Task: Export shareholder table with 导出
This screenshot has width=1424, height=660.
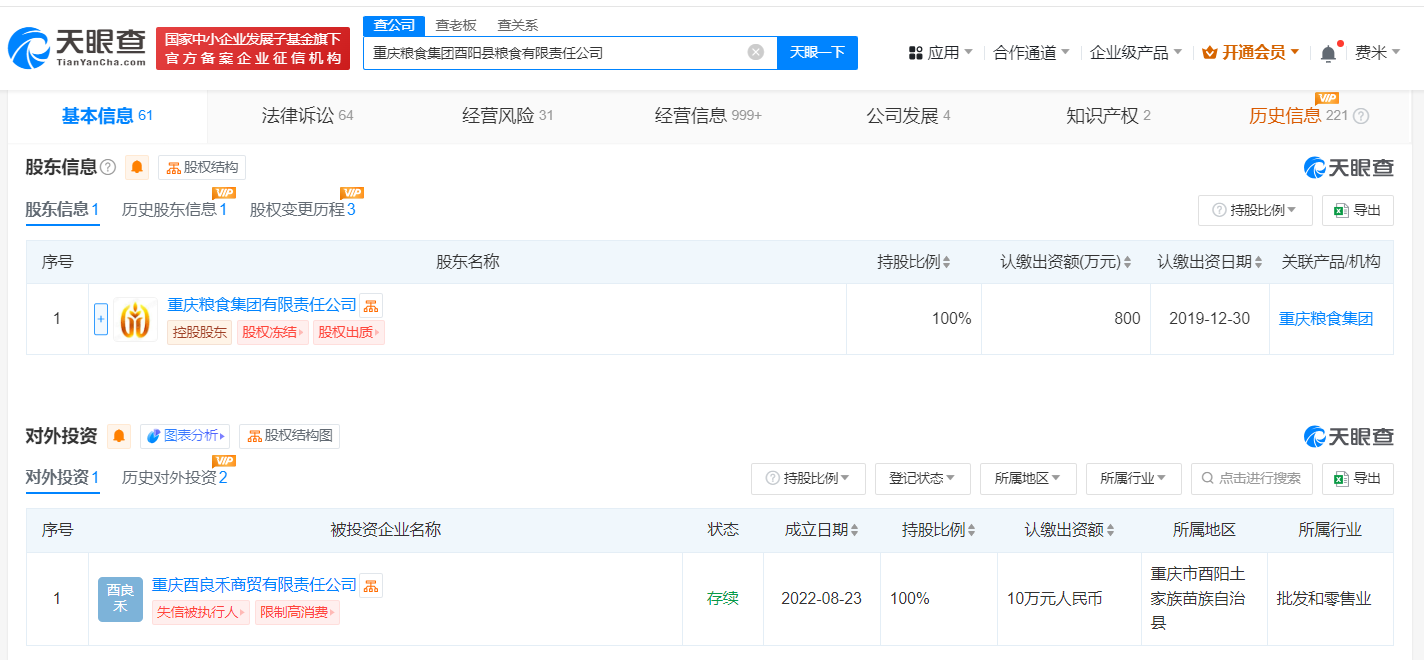Action: click(1357, 210)
